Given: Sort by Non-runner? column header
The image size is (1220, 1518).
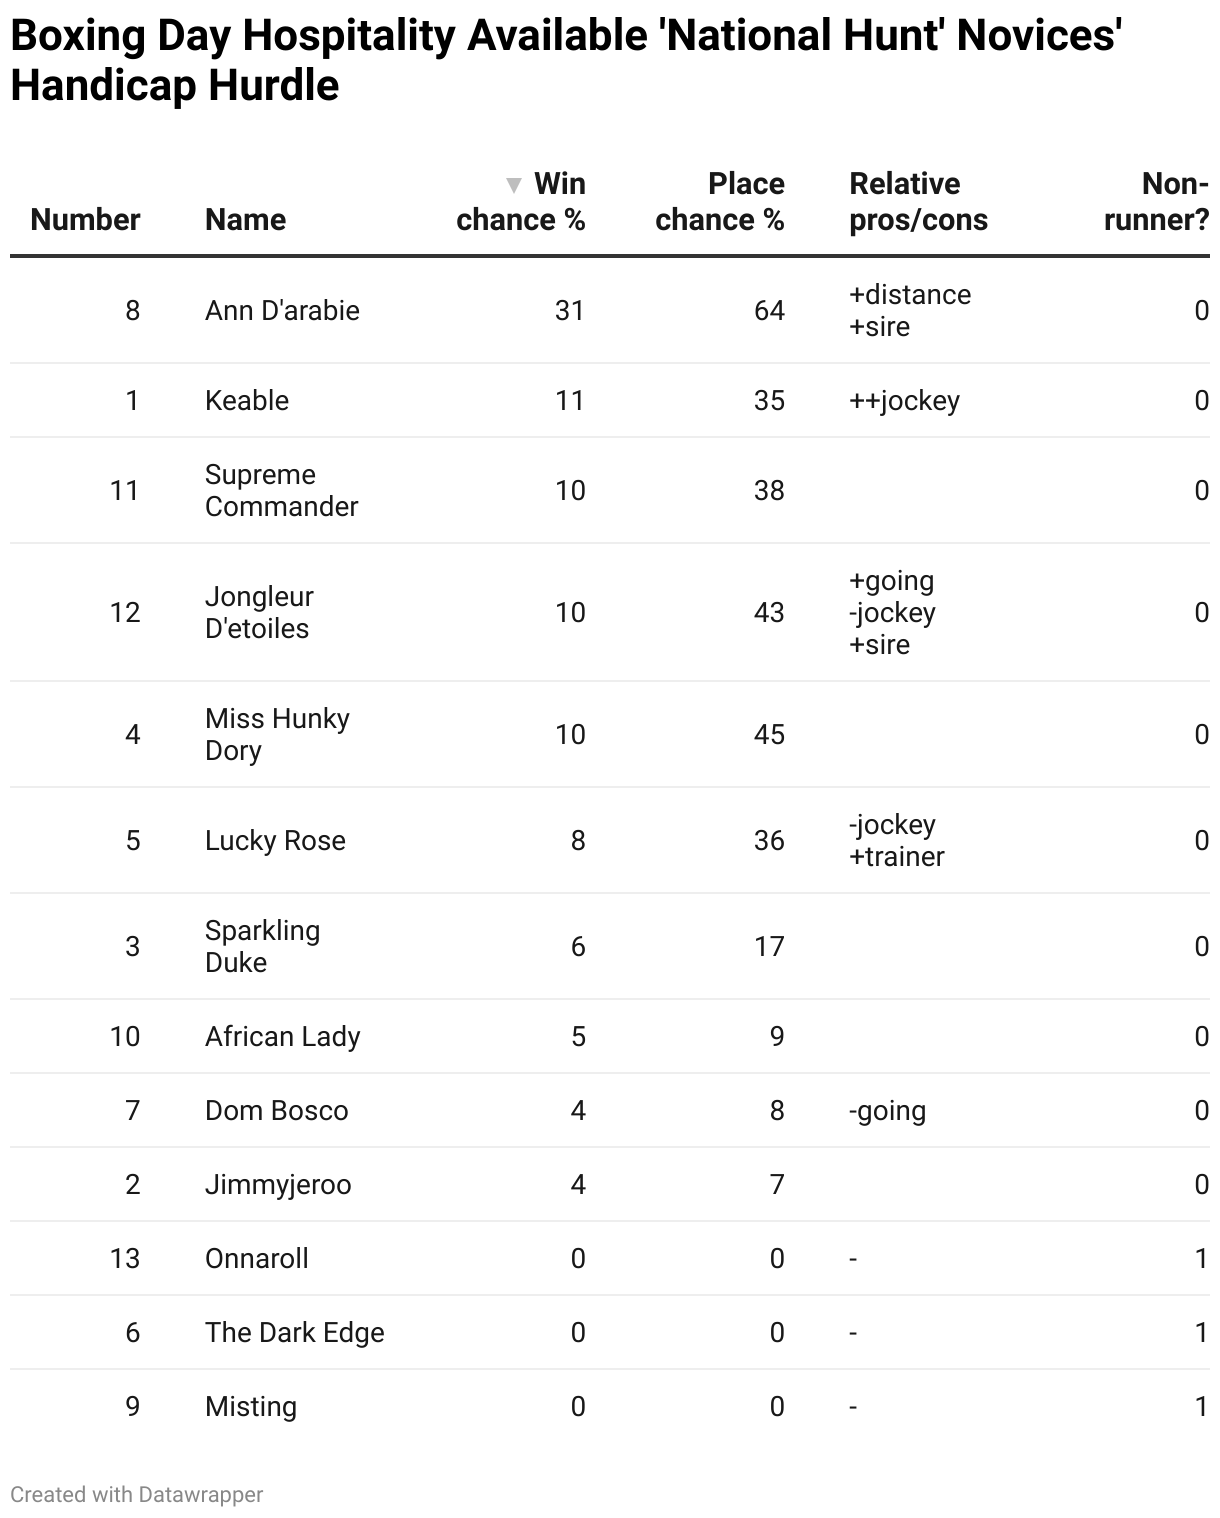Looking at the screenshot, I should click(1156, 202).
